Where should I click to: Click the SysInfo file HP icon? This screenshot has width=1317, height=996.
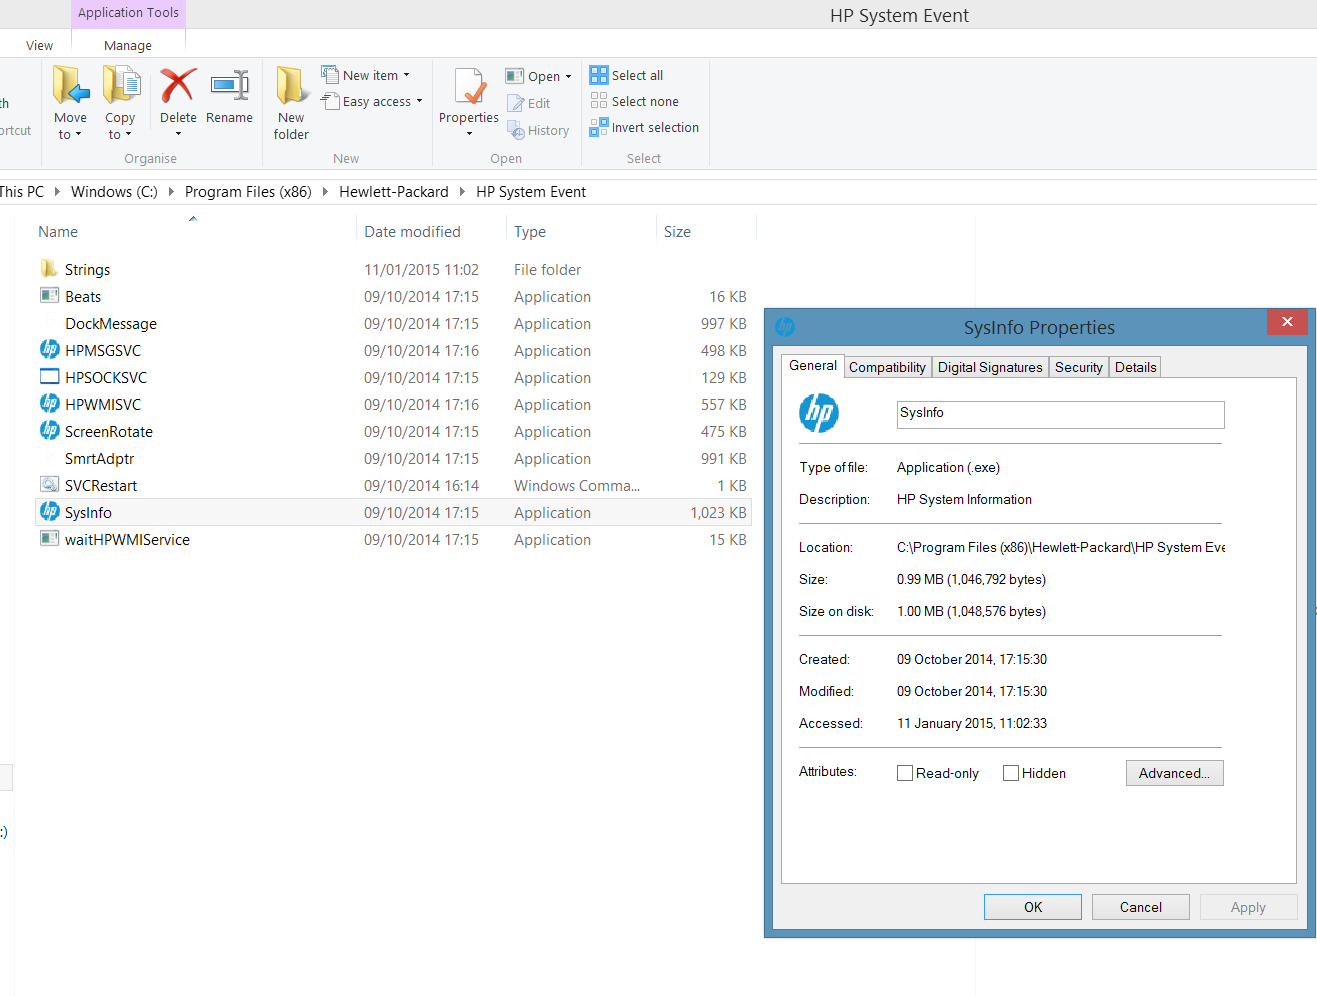[x=50, y=511]
